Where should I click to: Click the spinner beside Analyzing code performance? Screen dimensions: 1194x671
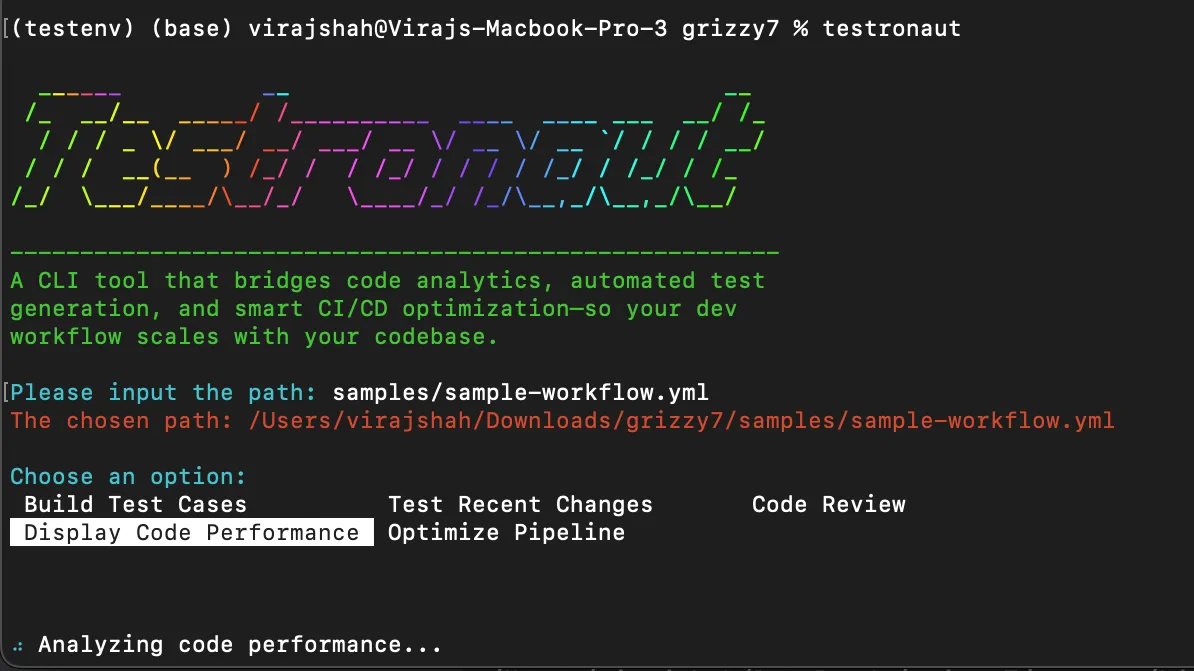coord(18,646)
